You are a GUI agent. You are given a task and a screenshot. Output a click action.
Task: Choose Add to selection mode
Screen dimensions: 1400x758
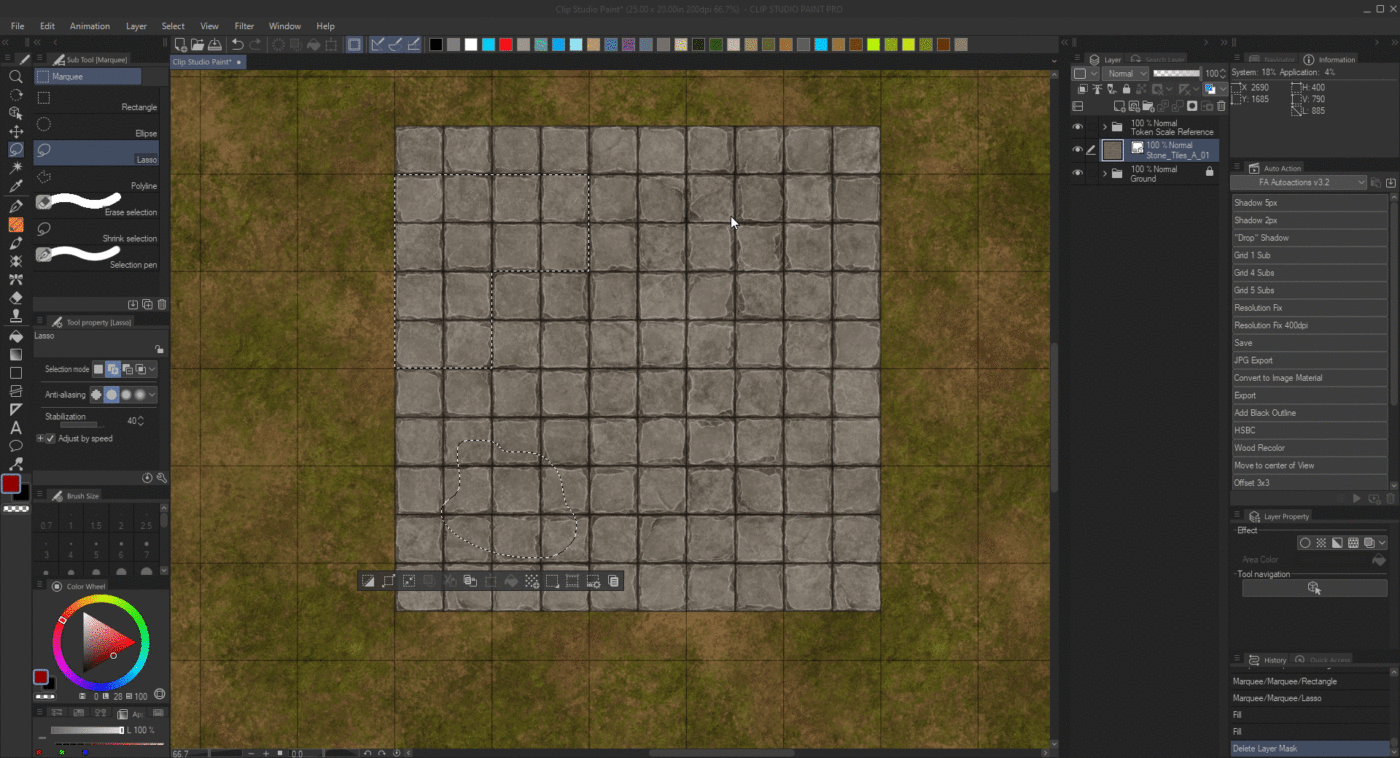click(x=113, y=369)
